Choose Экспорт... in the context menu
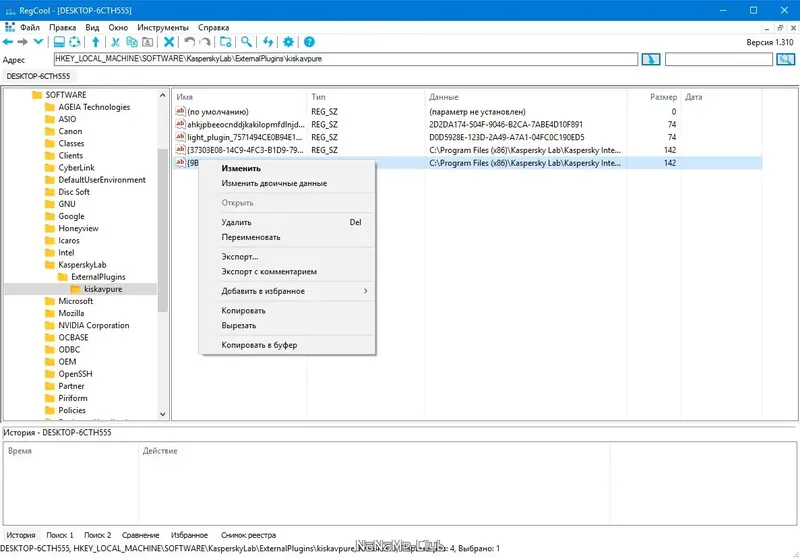 [x=286, y=257]
